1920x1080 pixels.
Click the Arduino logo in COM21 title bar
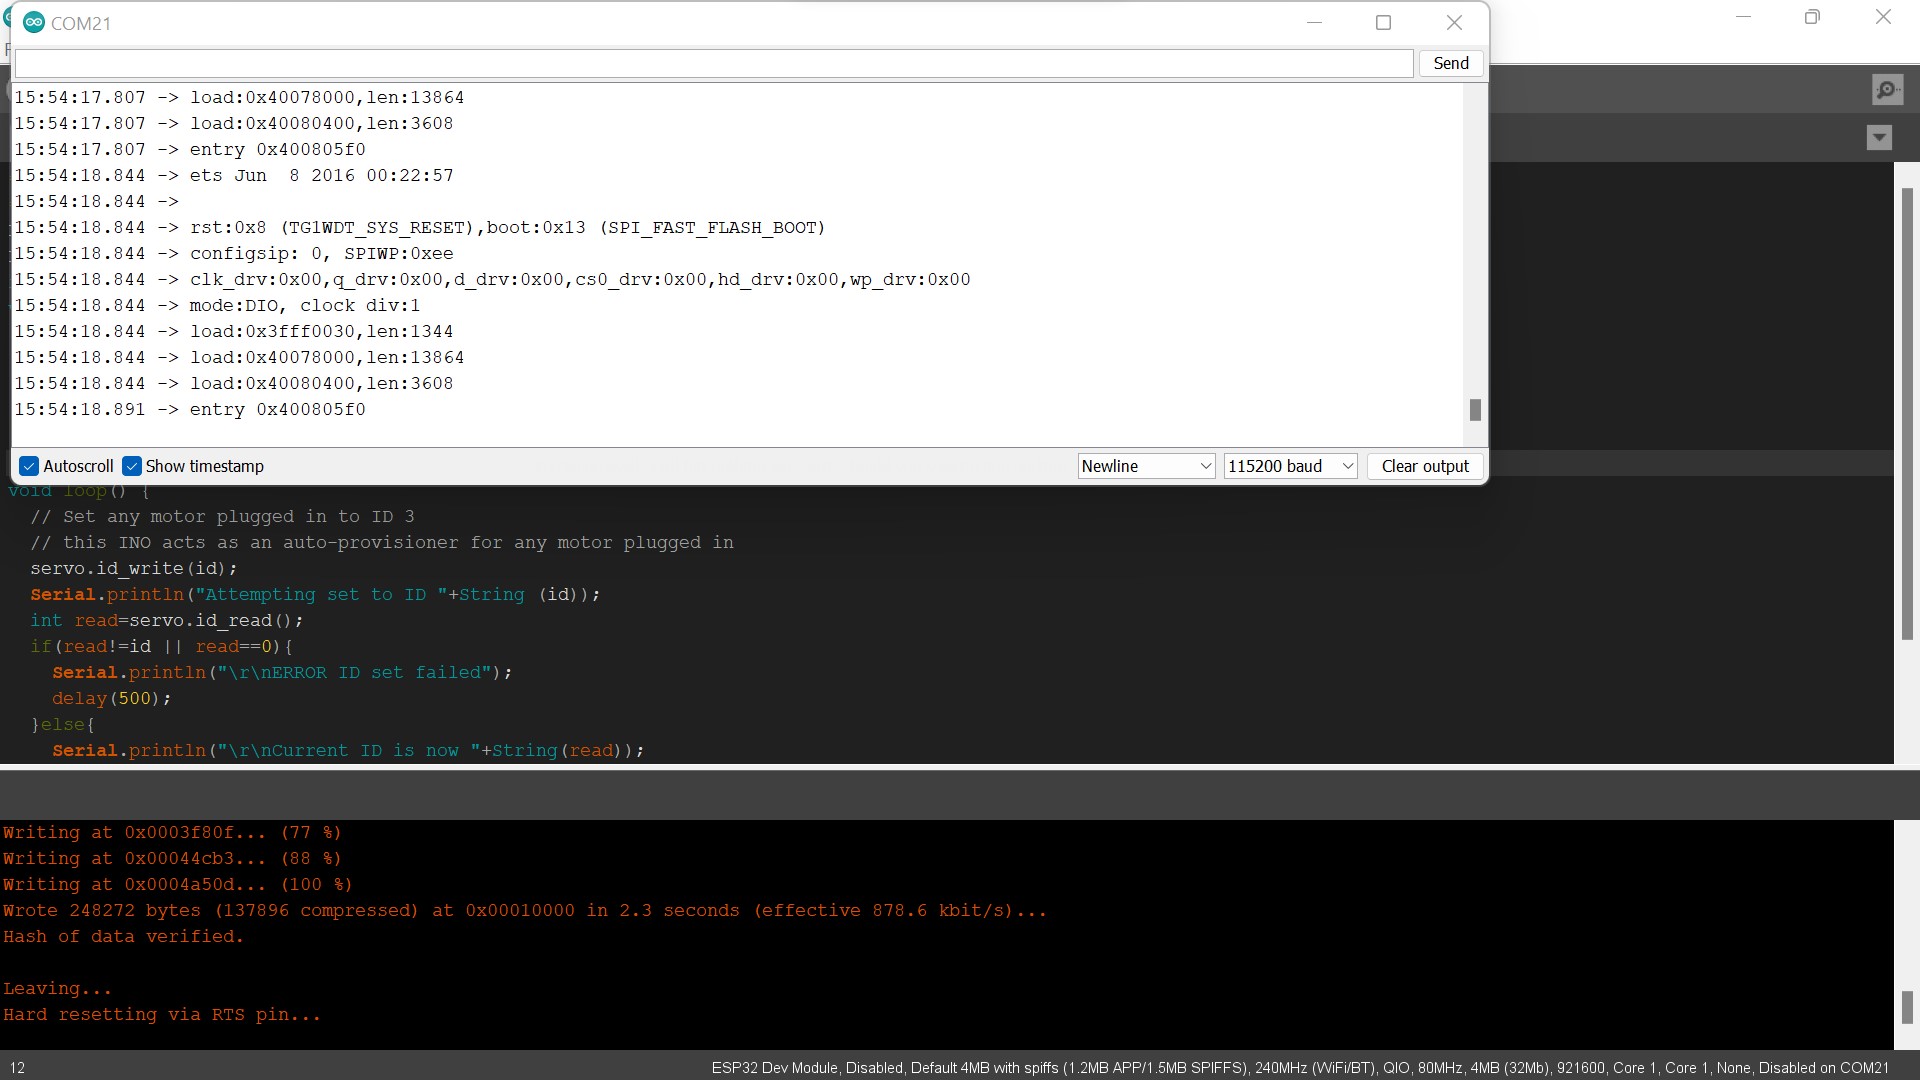(x=33, y=22)
